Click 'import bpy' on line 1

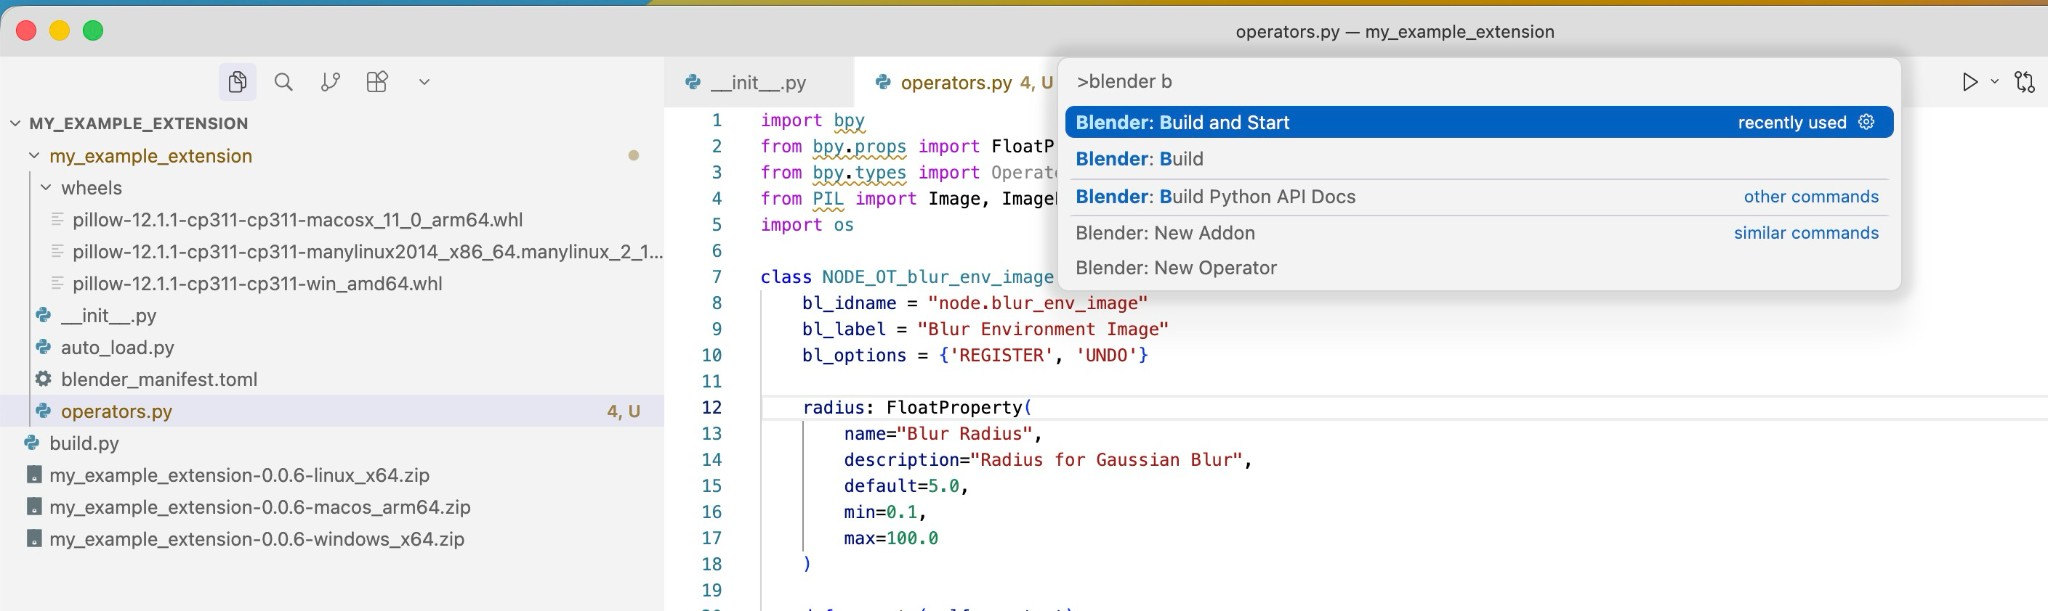(x=812, y=120)
